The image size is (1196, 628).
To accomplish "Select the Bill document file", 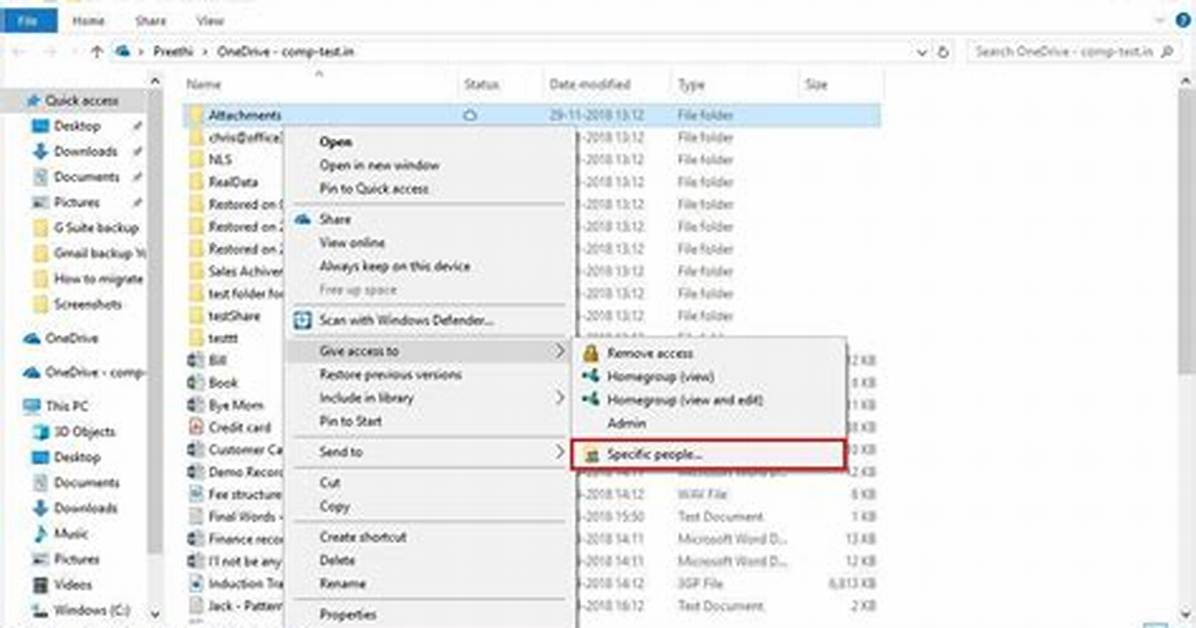I will 217,360.
